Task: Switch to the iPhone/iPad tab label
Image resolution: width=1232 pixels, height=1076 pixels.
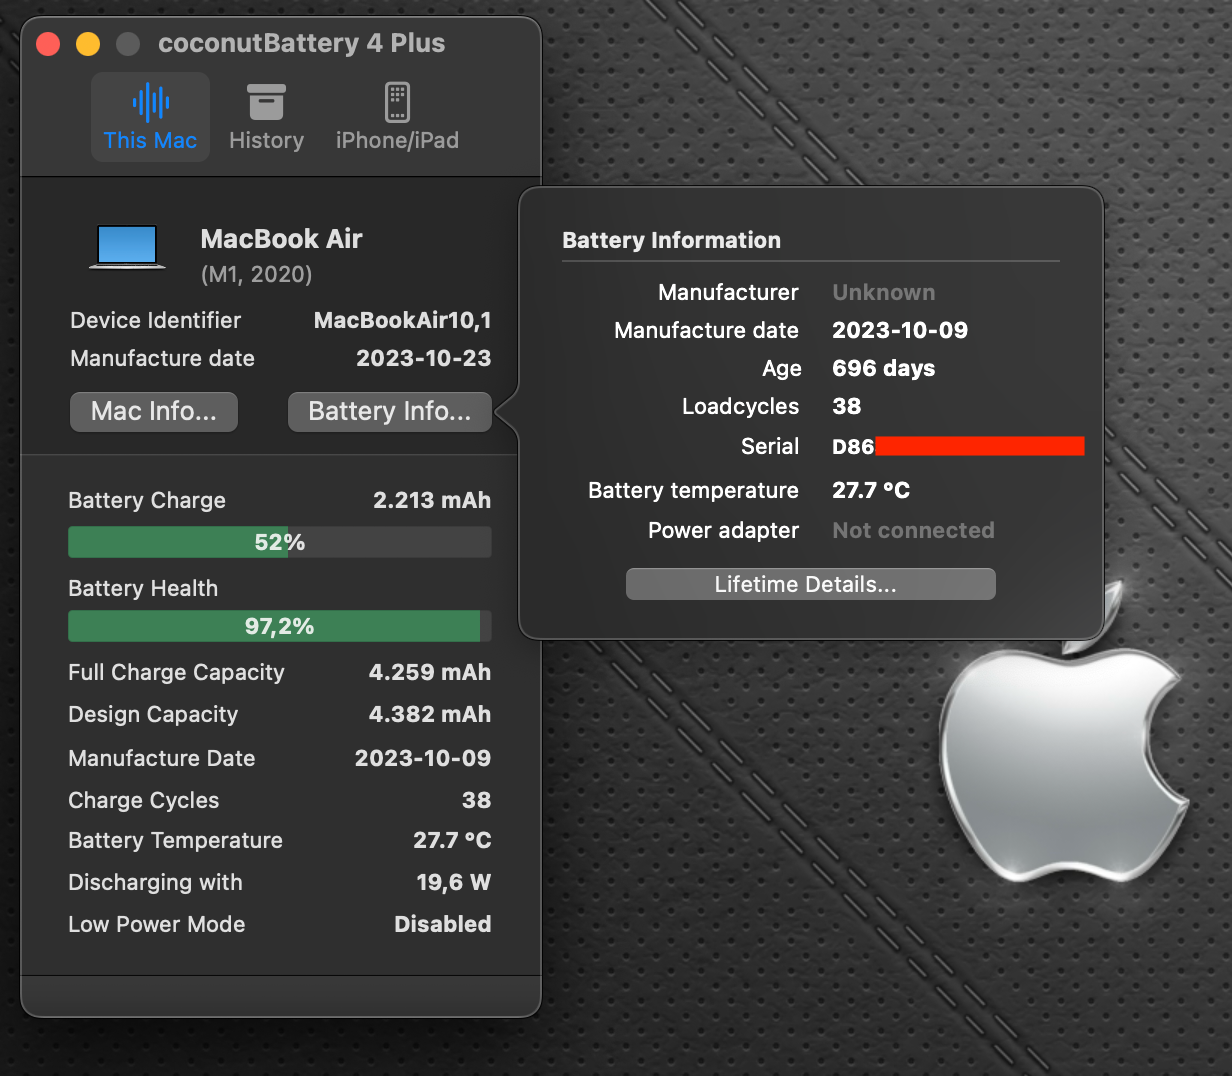Action: pyautogui.click(x=397, y=141)
